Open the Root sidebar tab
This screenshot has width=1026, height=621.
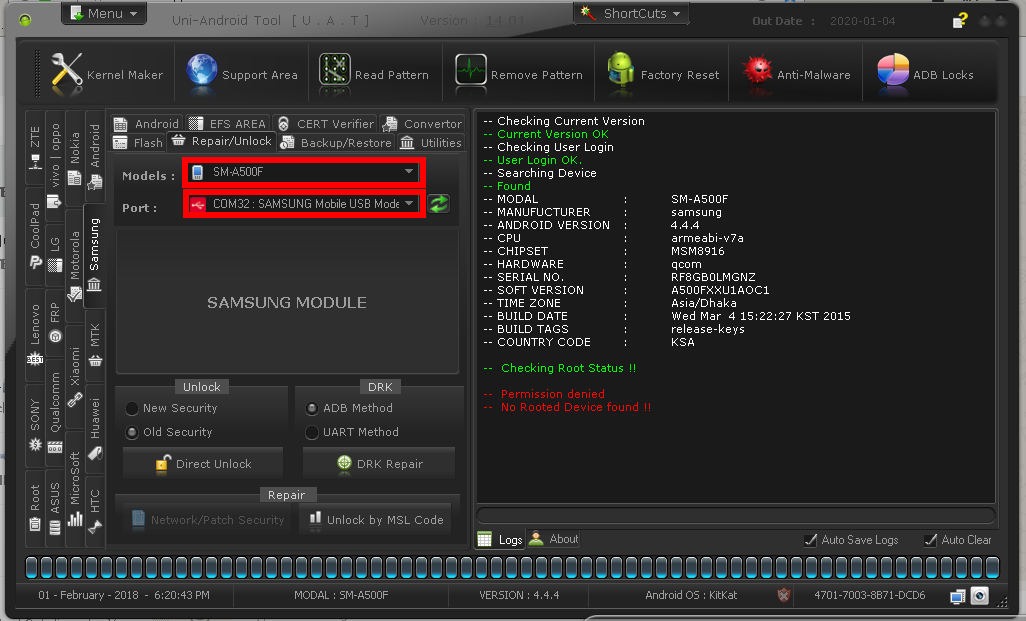tap(35, 508)
